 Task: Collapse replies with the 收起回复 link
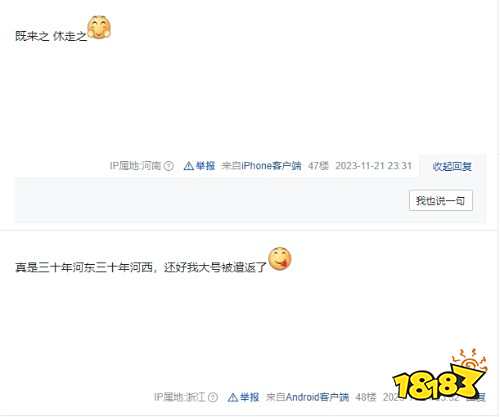pyautogui.click(x=452, y=166)
